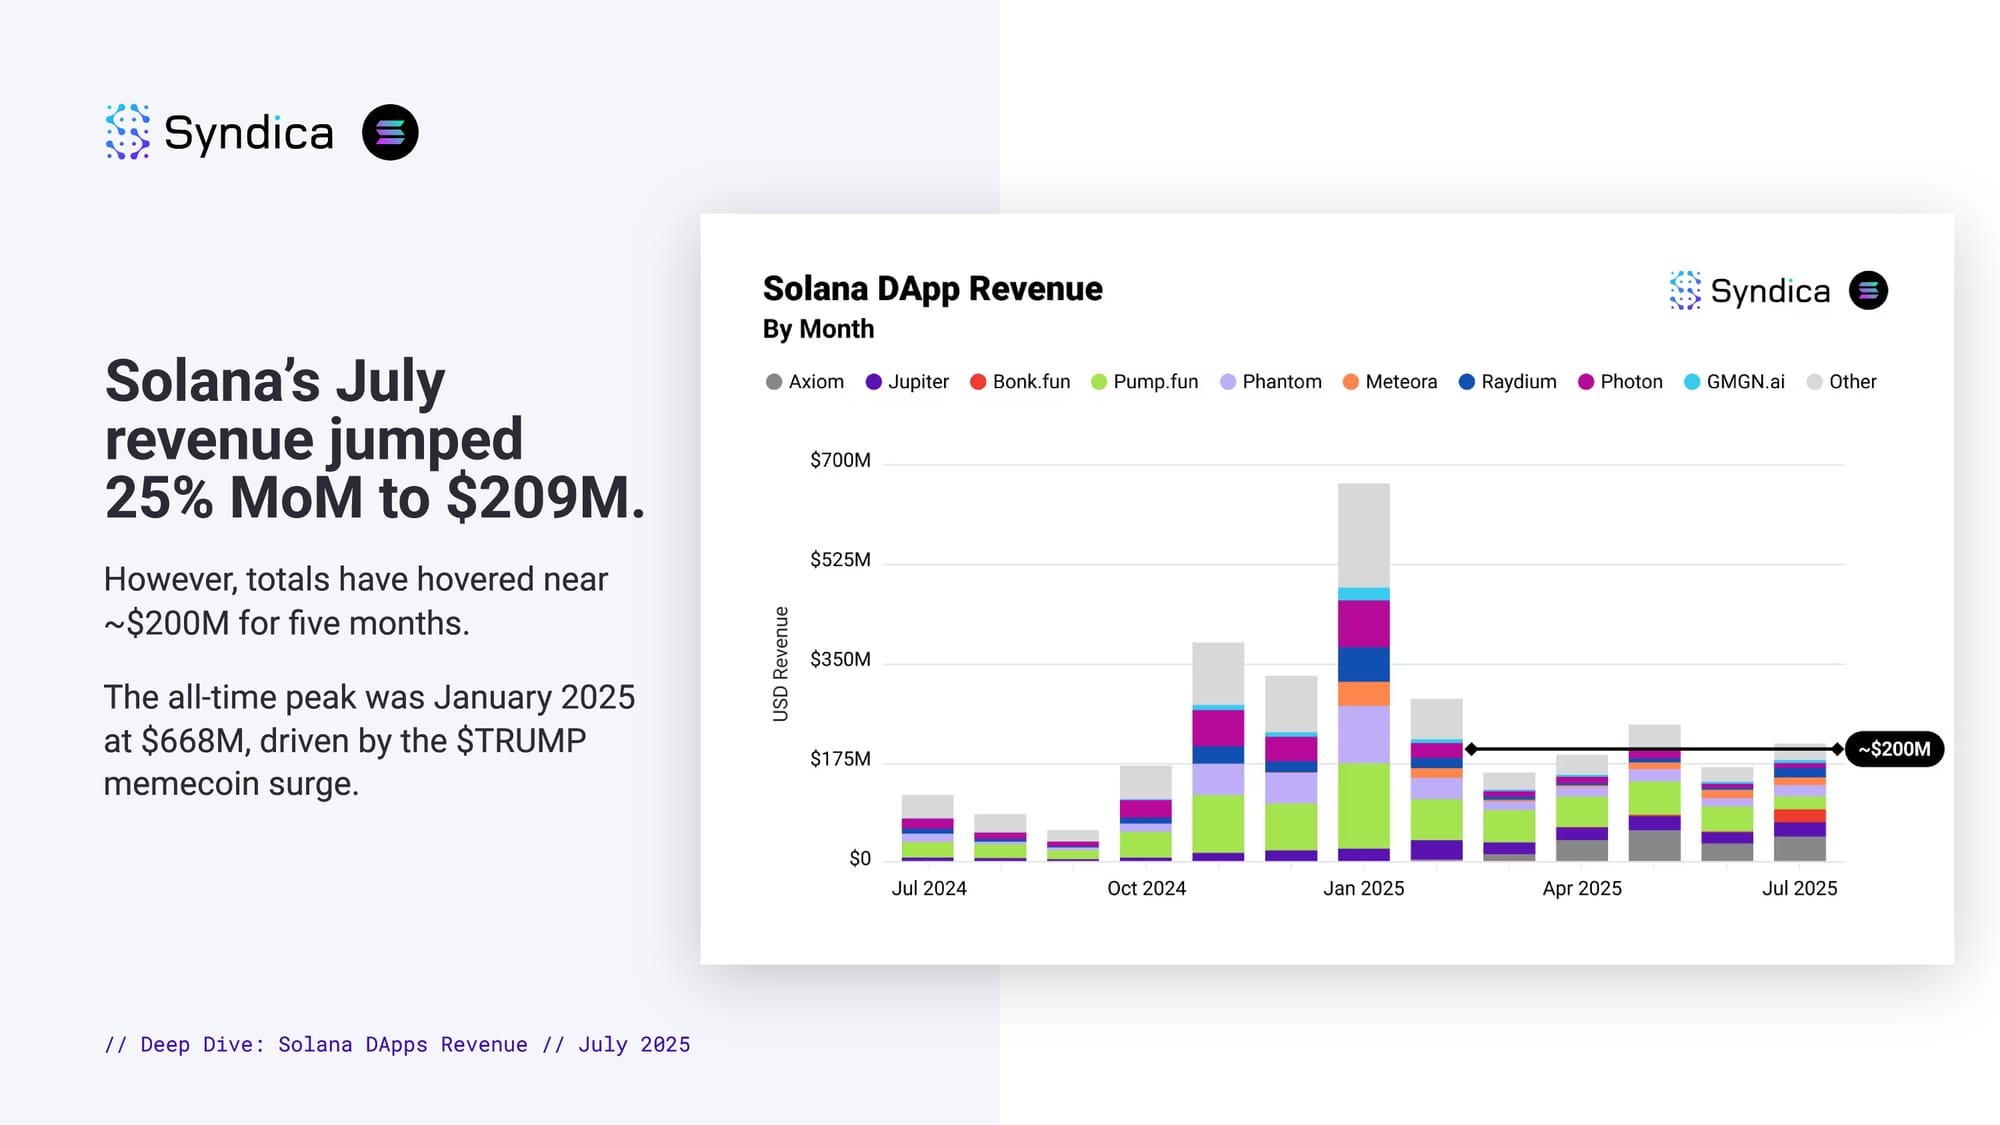Select the Bonk.fun legend label
Viewport: 2000px width, 1125px height.
pyautogui.click(x=1031, y=382)
